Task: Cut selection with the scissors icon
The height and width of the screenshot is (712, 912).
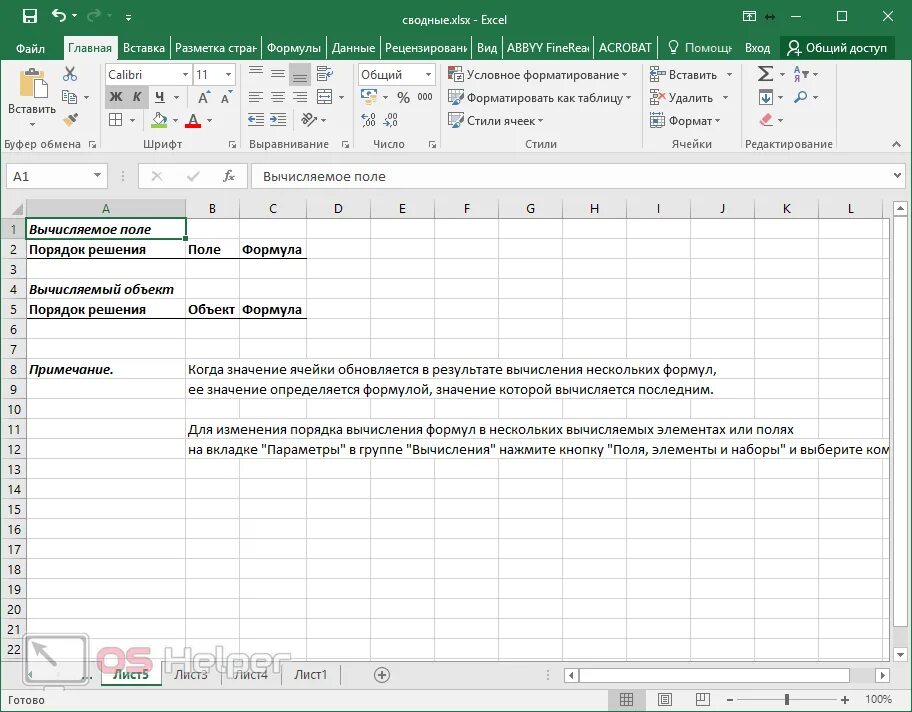Action: pos(70,74)
